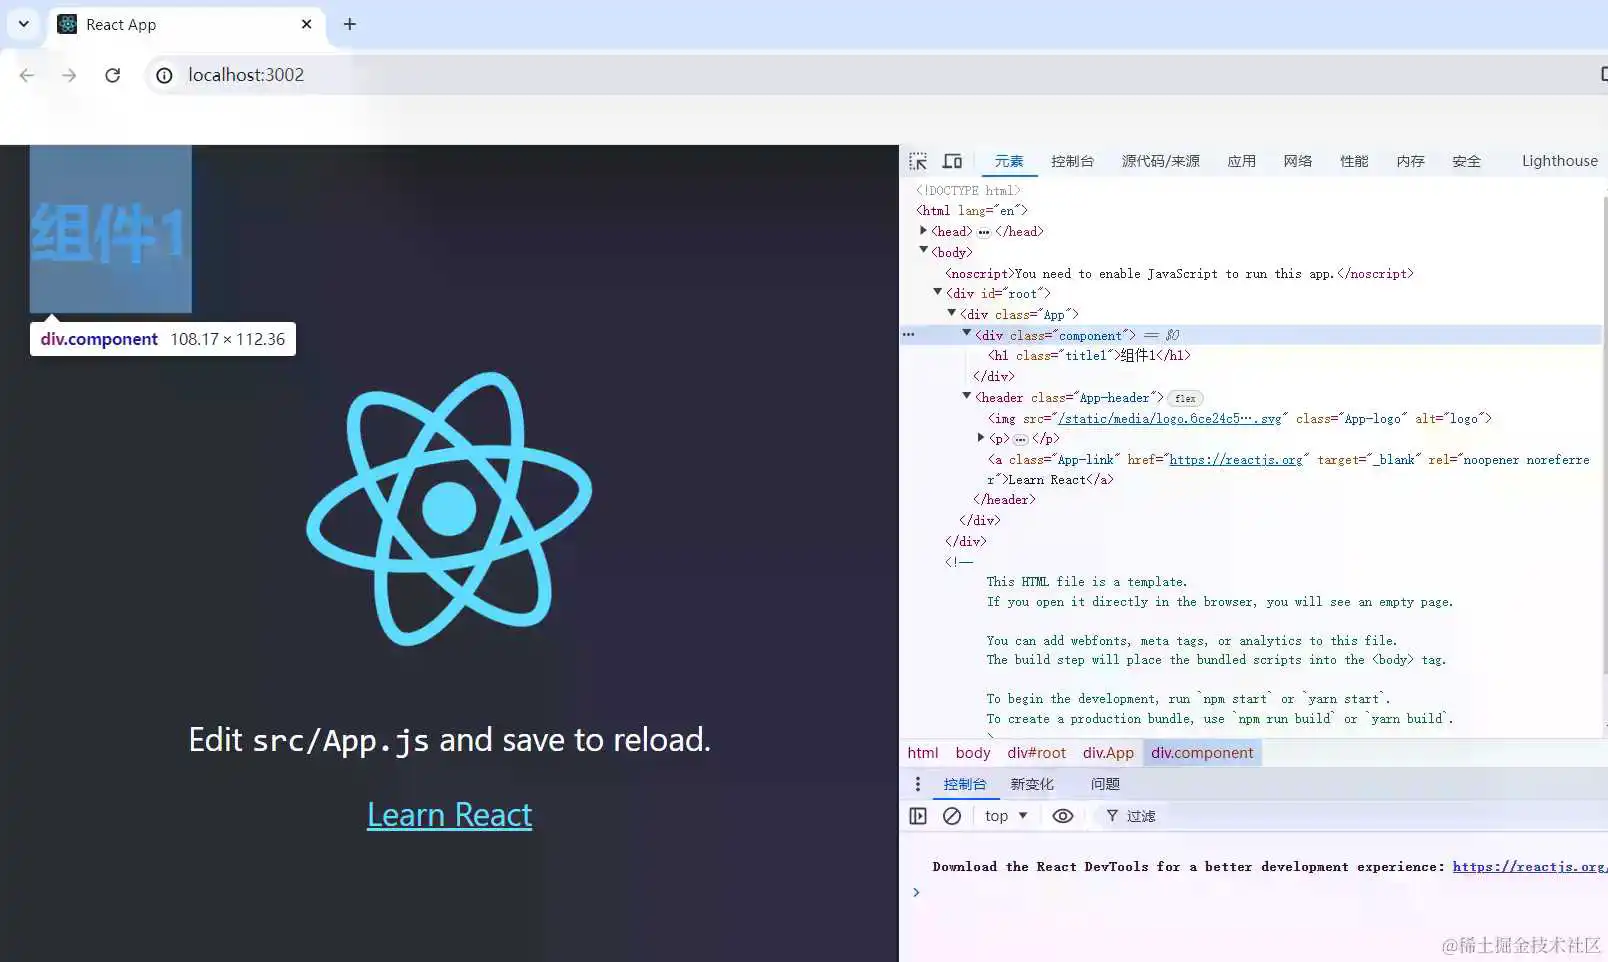Open the 元素 panel tab
The image size is (1608, 962).
(1009, 161)
